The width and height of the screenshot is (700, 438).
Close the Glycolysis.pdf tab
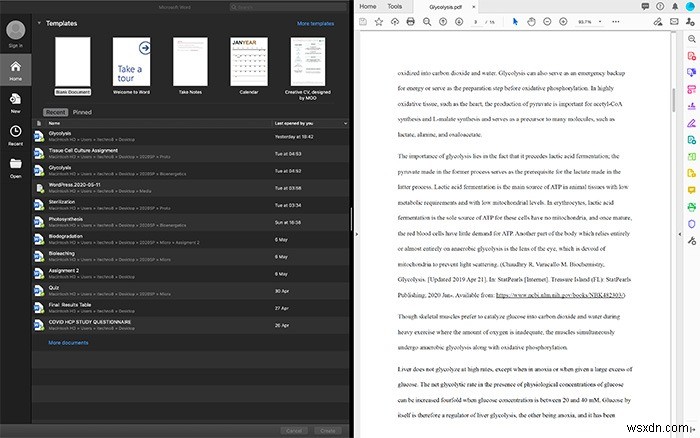(x=474, y=7)
